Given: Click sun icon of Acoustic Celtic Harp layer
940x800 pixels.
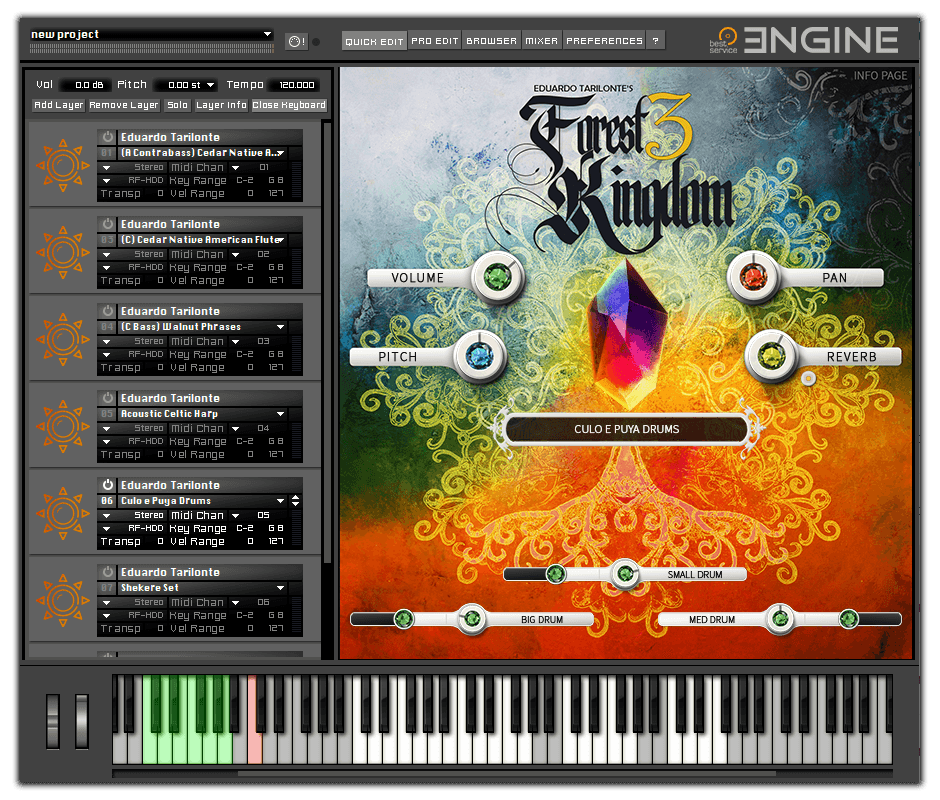Looking at the screenshot, I should (x=63, y=426).
